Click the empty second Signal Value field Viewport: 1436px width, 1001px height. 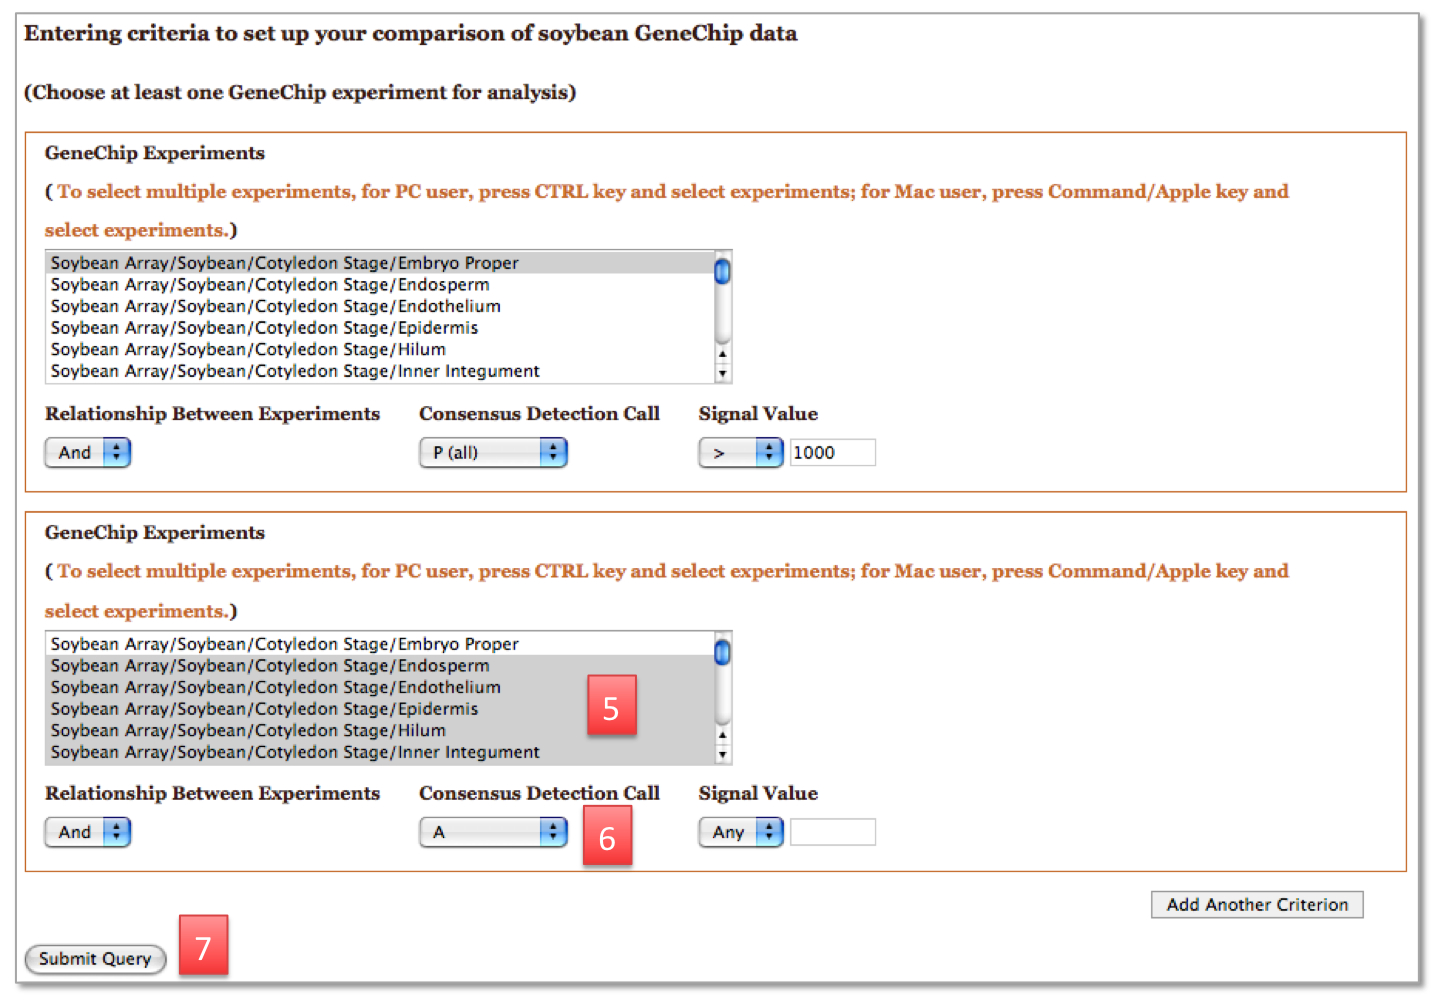tap(833, 832)
